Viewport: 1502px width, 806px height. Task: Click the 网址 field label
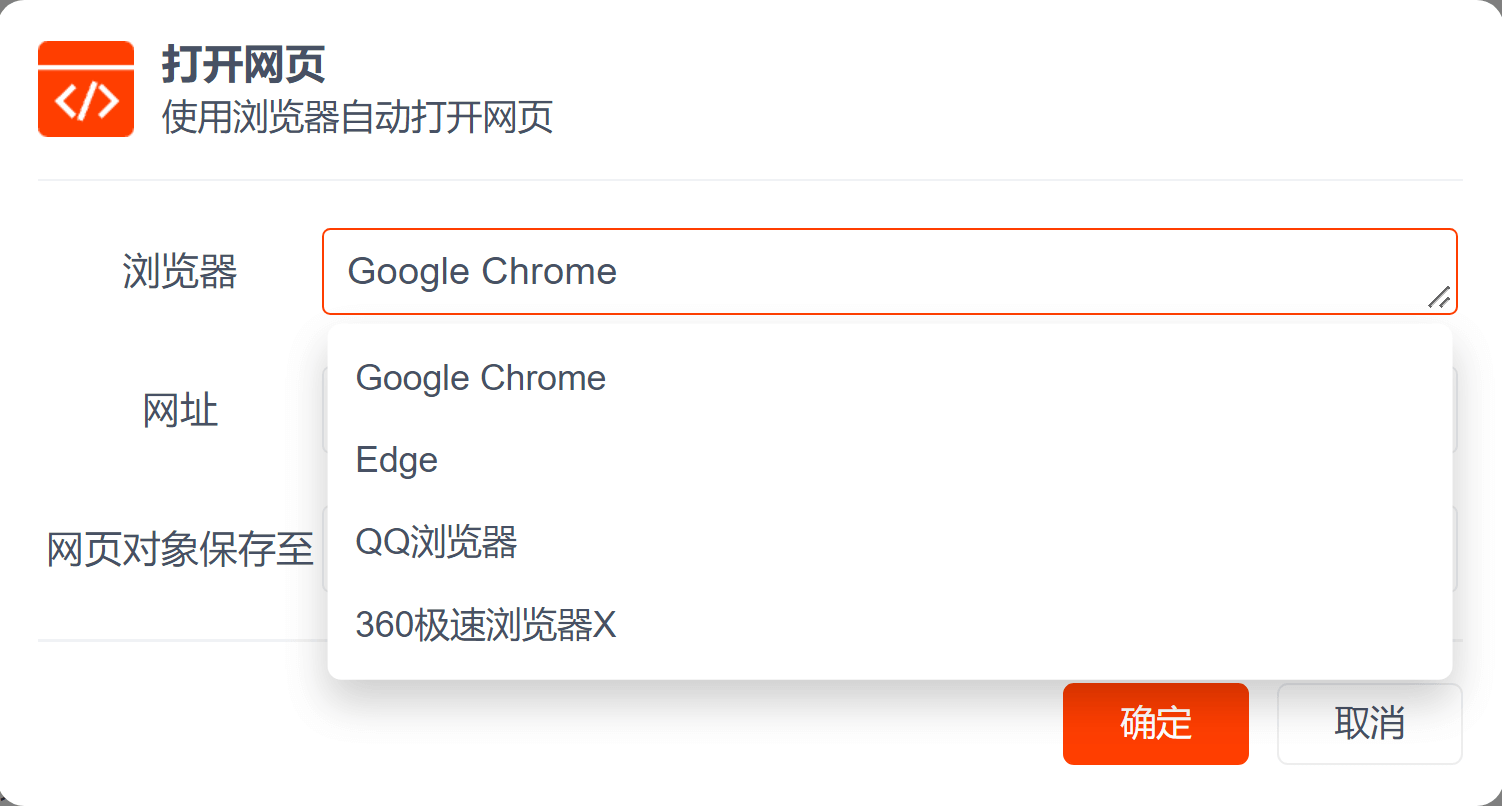coord(180,411)
